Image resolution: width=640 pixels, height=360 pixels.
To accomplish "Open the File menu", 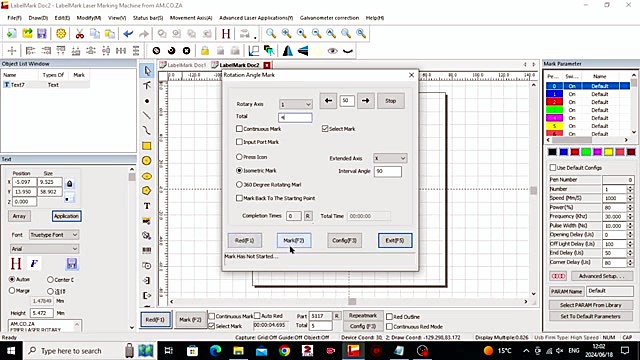I will [14, 18].
